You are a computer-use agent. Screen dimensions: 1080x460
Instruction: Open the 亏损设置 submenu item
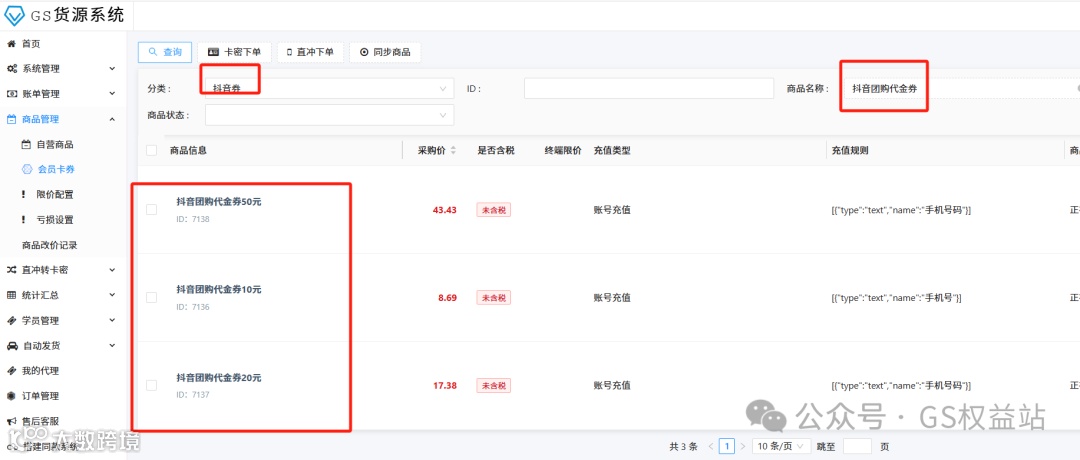pyautogui.click(x=55, y=220)
